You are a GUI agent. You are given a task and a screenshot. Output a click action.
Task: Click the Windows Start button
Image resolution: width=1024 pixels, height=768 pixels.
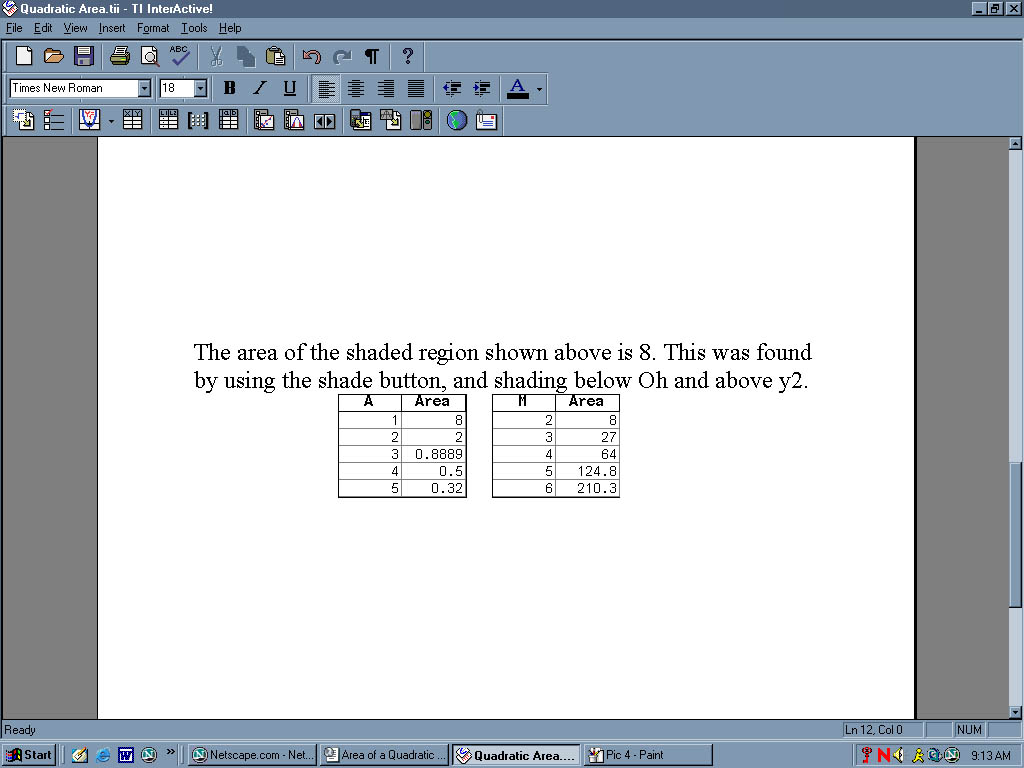[30, 755]
